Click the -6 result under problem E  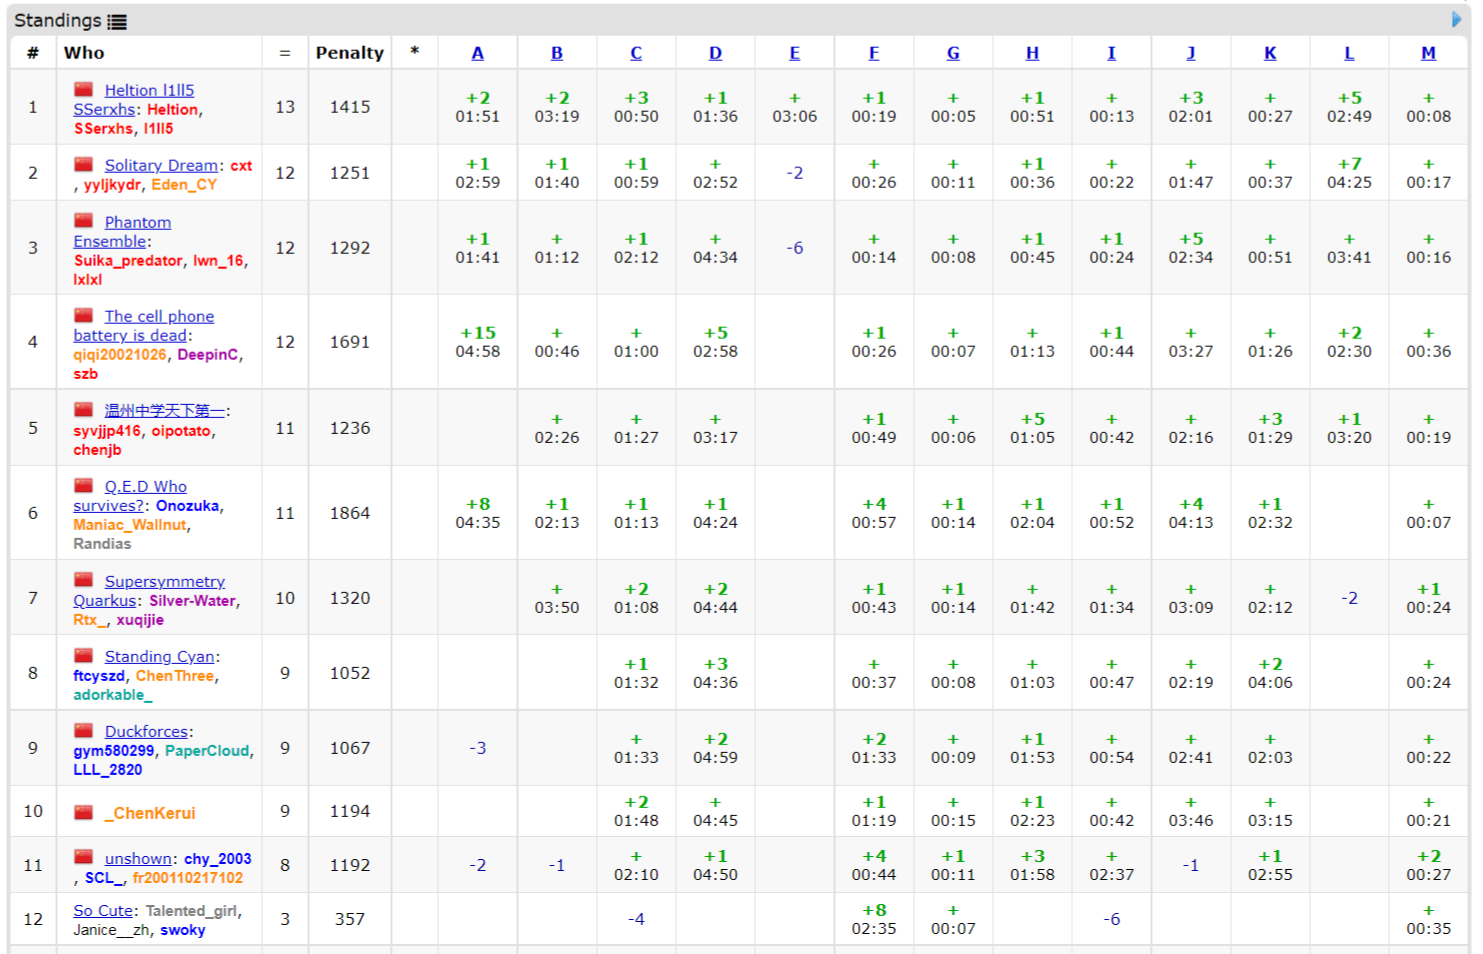pos(794,248)
